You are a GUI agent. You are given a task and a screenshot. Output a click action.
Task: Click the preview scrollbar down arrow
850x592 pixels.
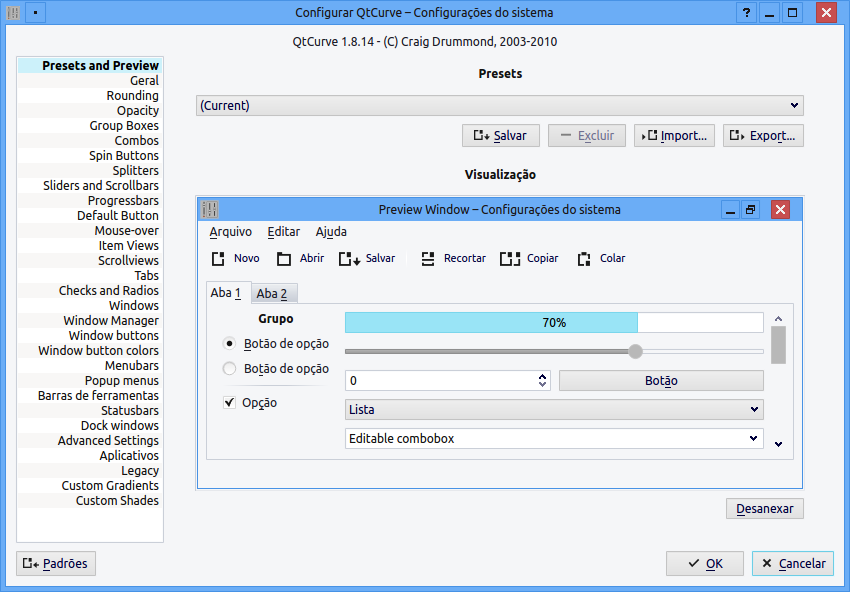778,444
